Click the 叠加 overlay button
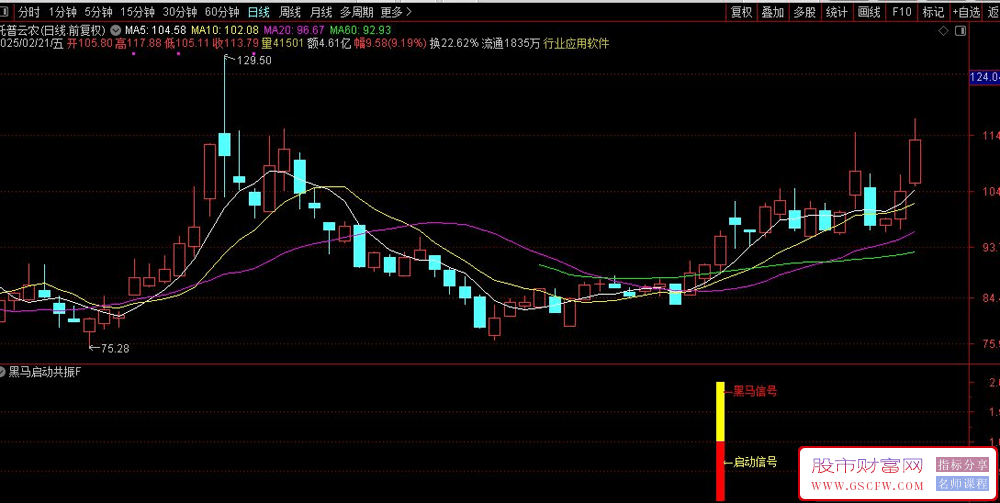This screenshot has height=503, width=1000. [x=773, y=11]
